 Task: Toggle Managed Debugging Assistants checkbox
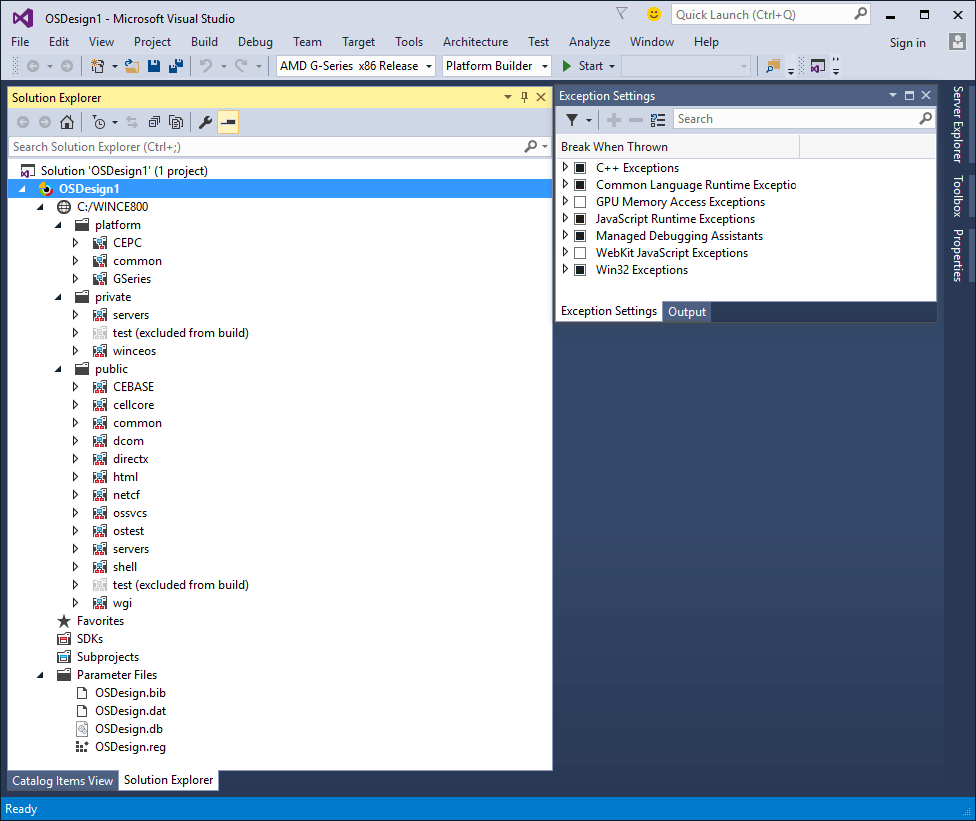point(580,236)
